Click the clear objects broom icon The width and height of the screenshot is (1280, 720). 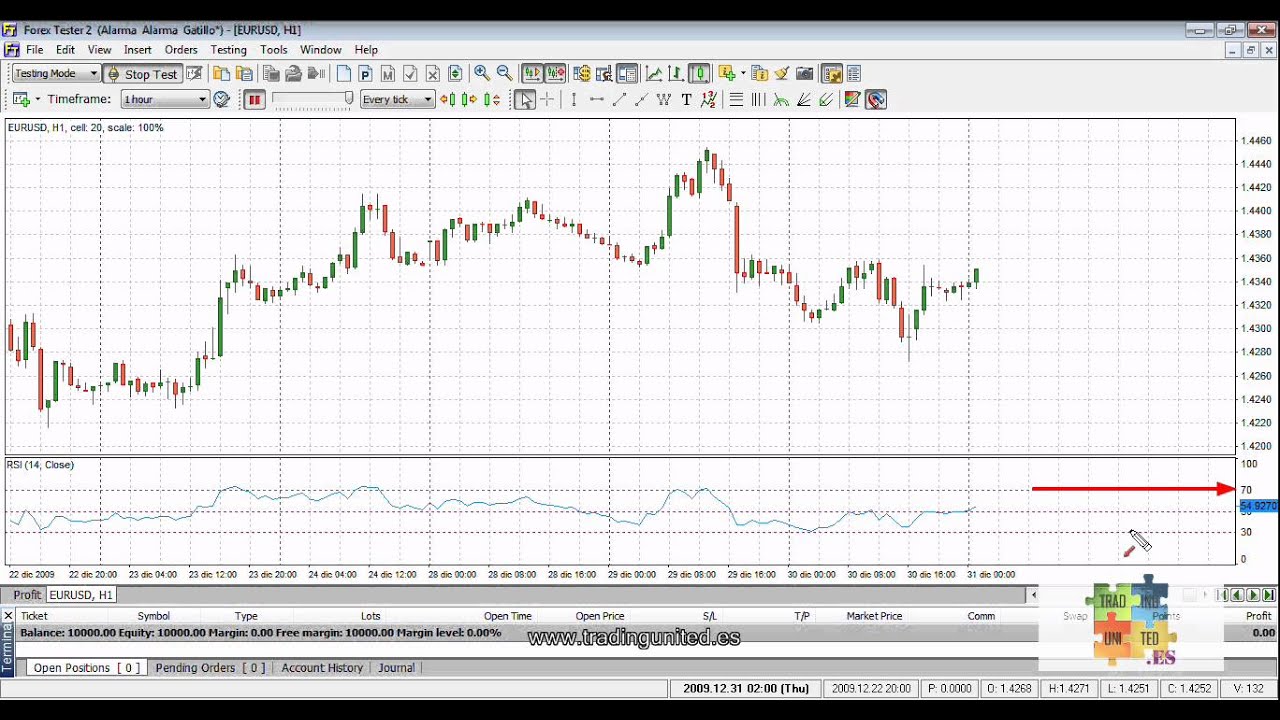point(781,73)
